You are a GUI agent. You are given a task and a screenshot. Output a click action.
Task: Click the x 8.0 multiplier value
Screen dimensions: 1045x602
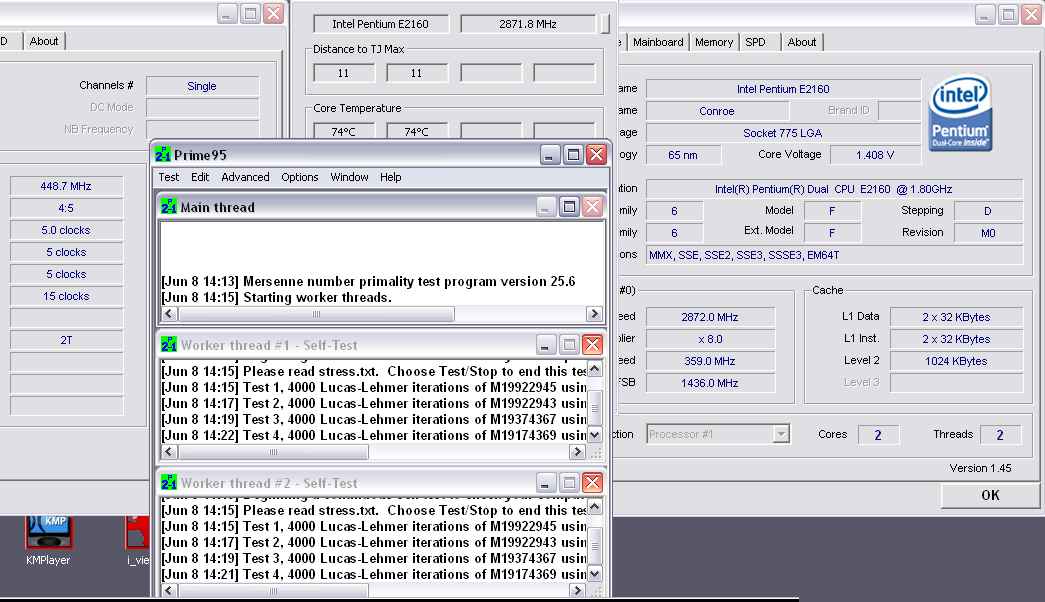pyautogui.click(x=710, y=339)
